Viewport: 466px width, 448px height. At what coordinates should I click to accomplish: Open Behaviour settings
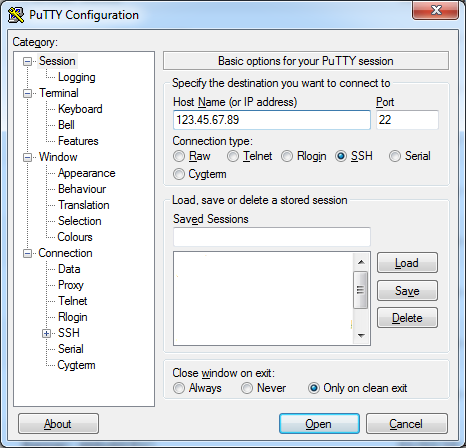pyautogui.click(x=82, y=189)
